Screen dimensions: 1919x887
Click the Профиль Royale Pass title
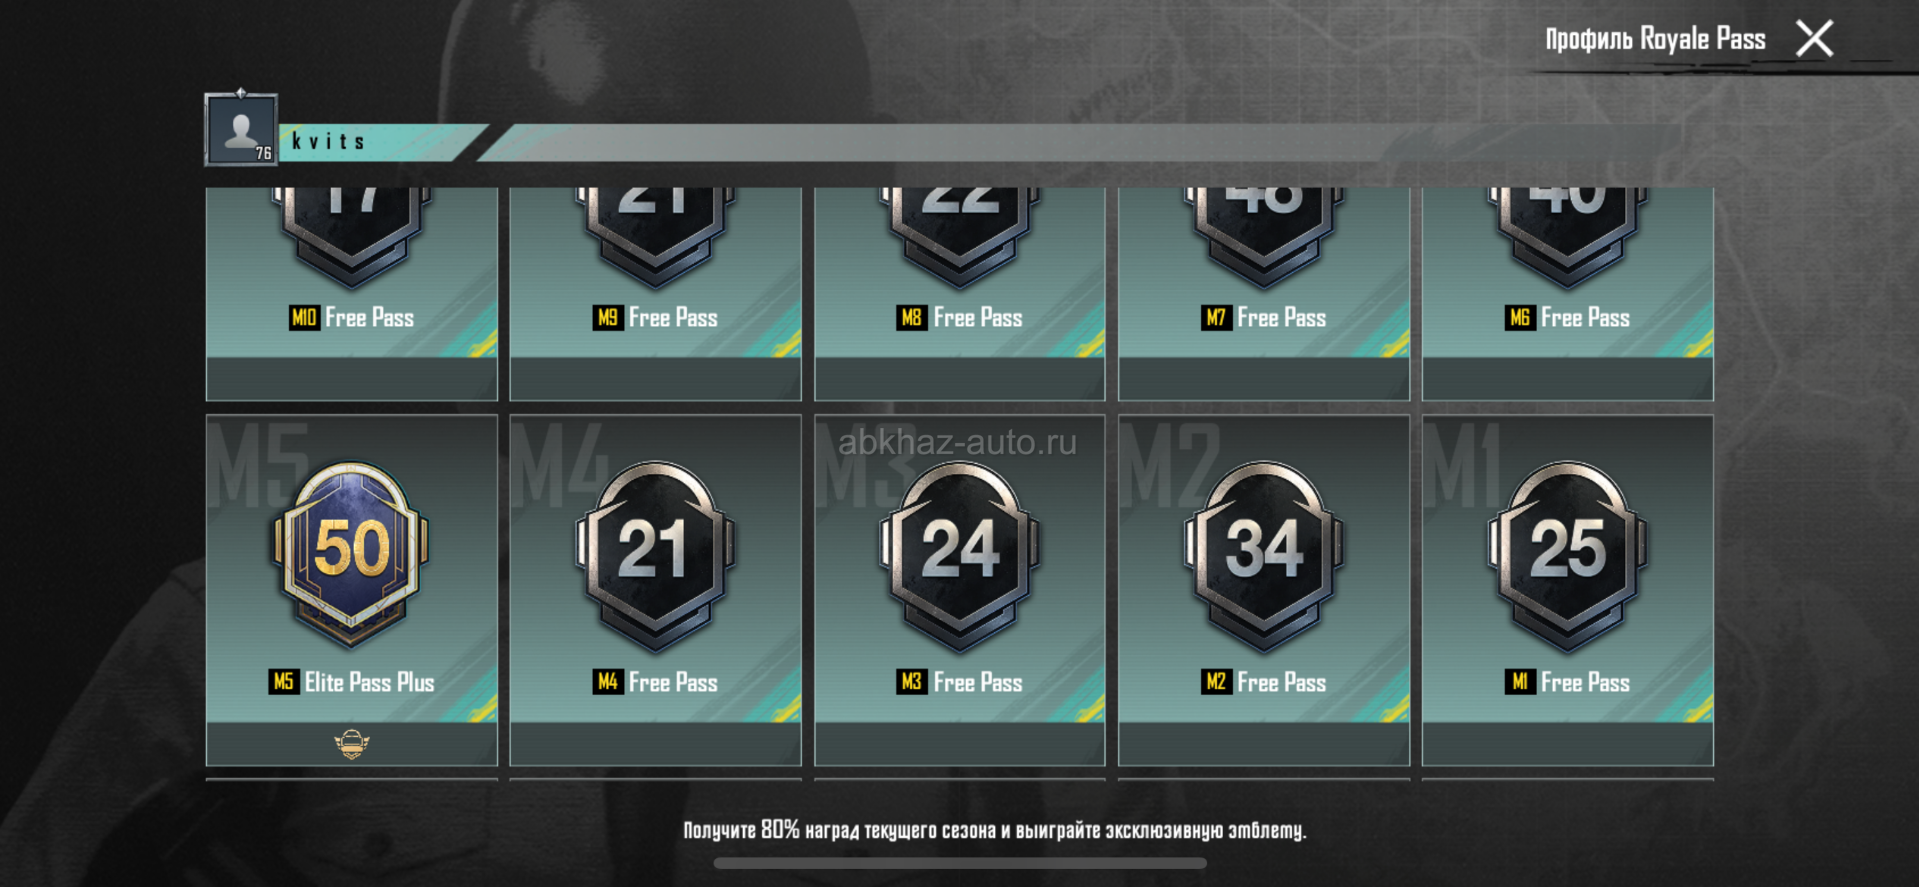point(1655,39)
